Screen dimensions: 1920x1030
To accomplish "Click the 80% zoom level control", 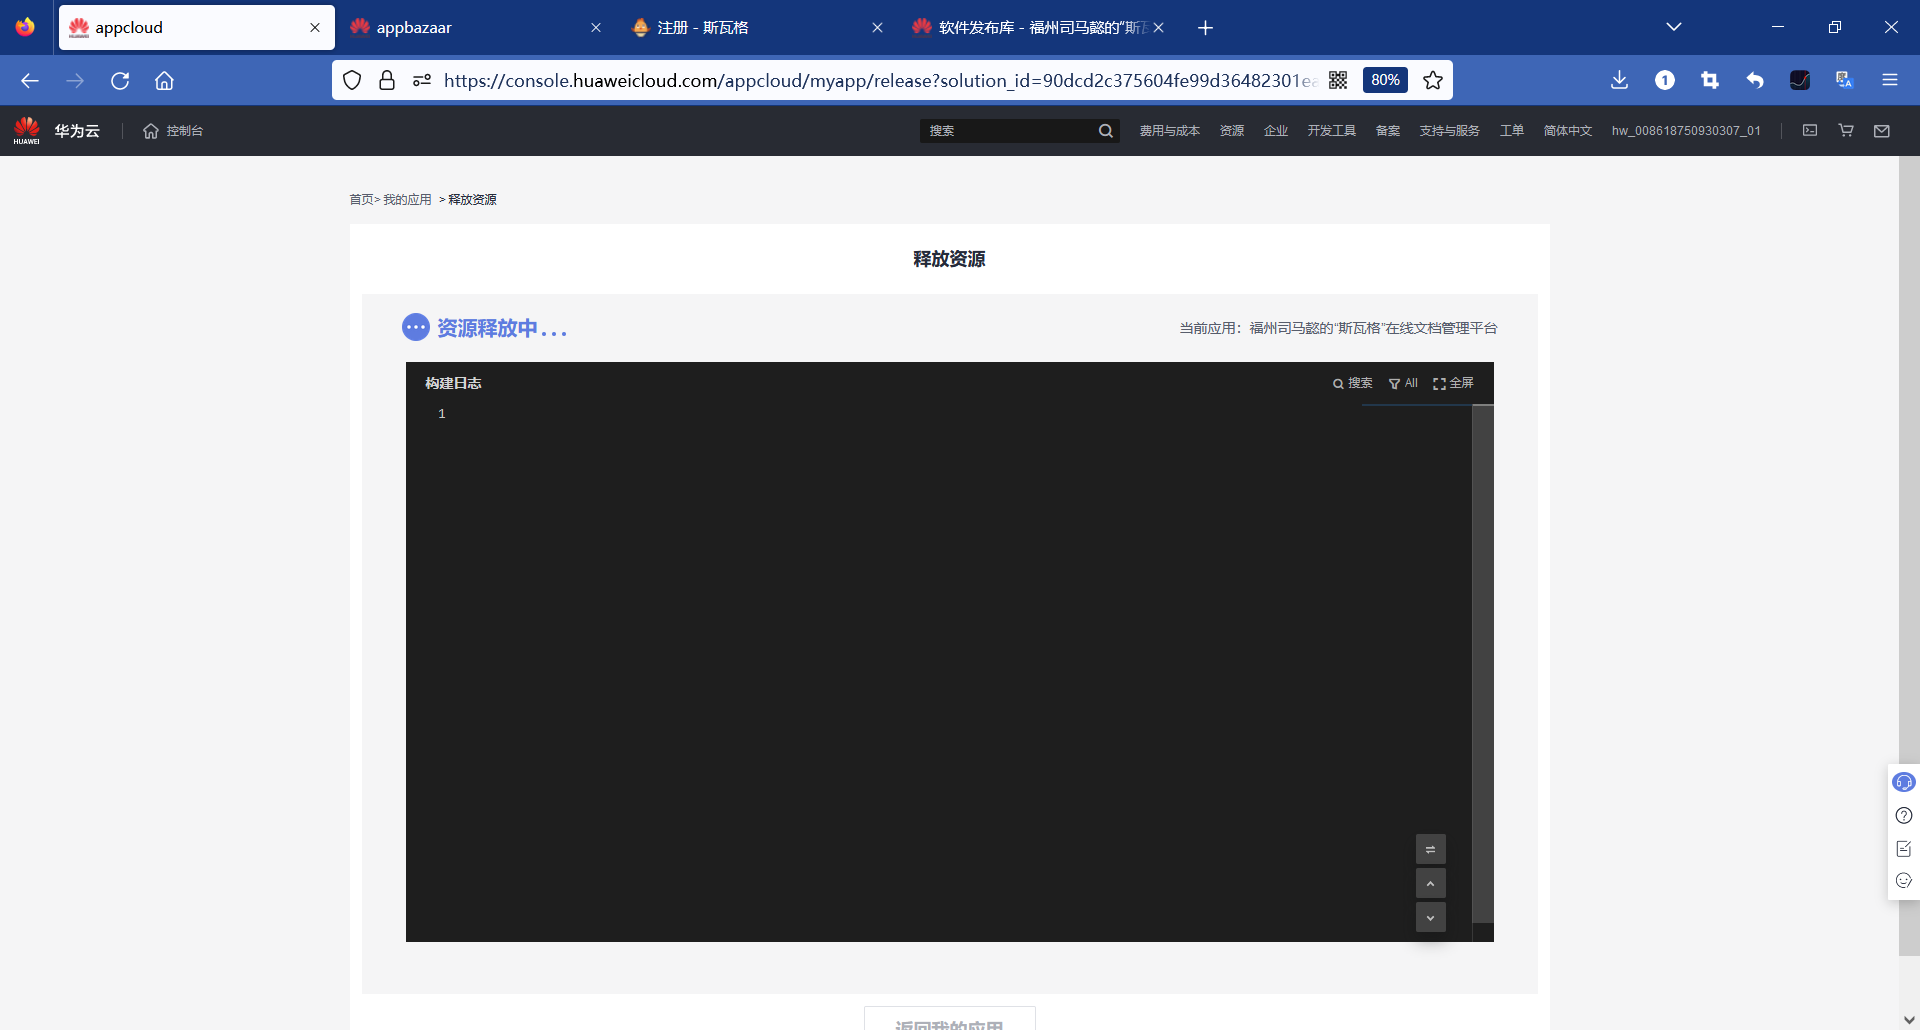I will 1385,80.
